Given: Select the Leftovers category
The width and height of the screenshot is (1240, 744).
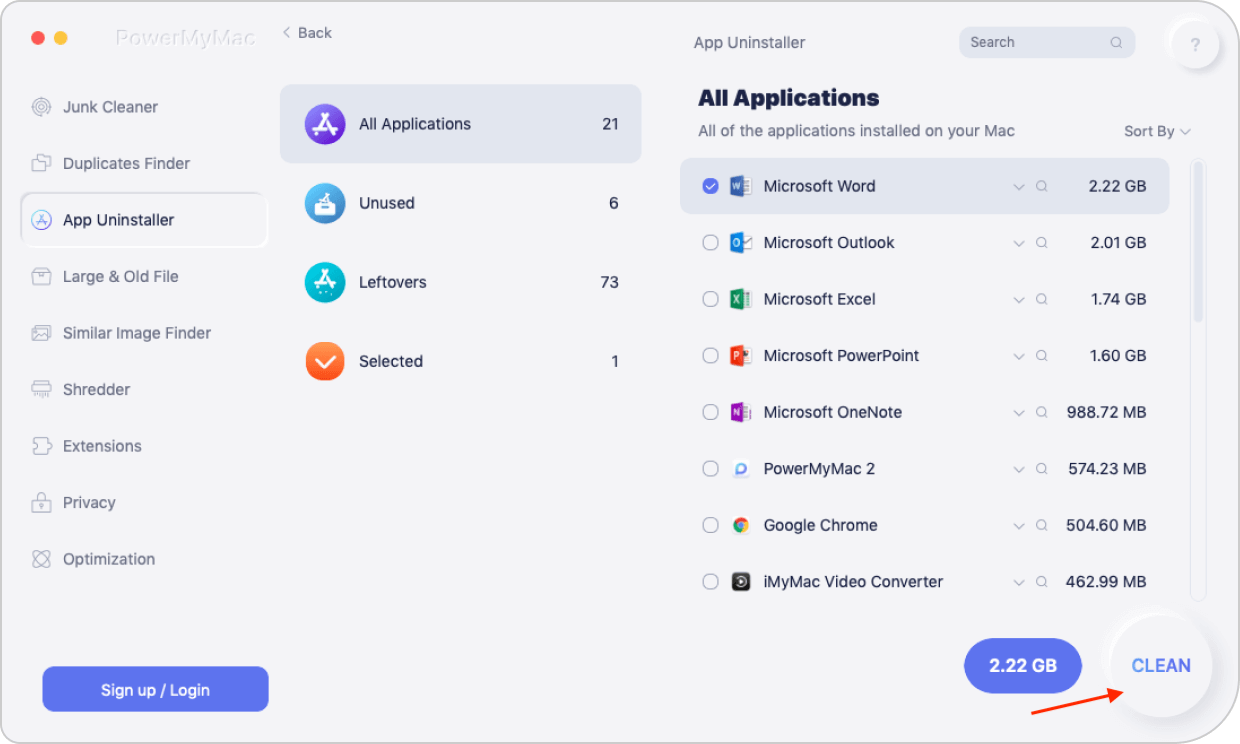Looking at the screenshot, I should pos(460,282).
